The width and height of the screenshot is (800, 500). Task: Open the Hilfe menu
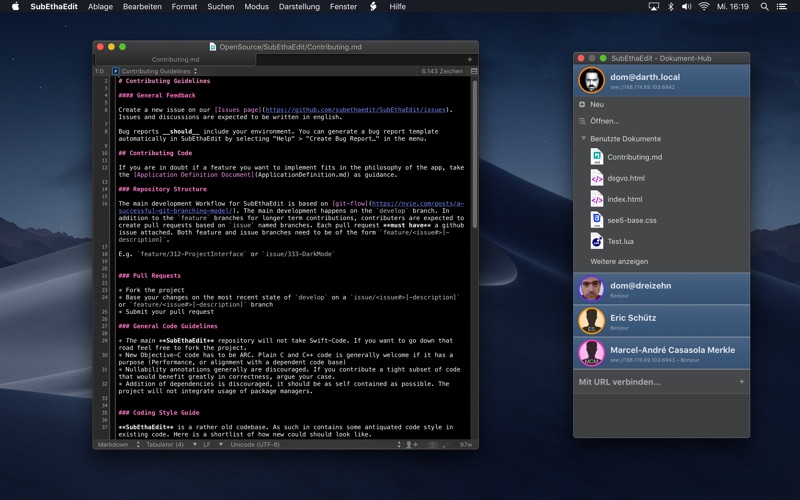397,7
